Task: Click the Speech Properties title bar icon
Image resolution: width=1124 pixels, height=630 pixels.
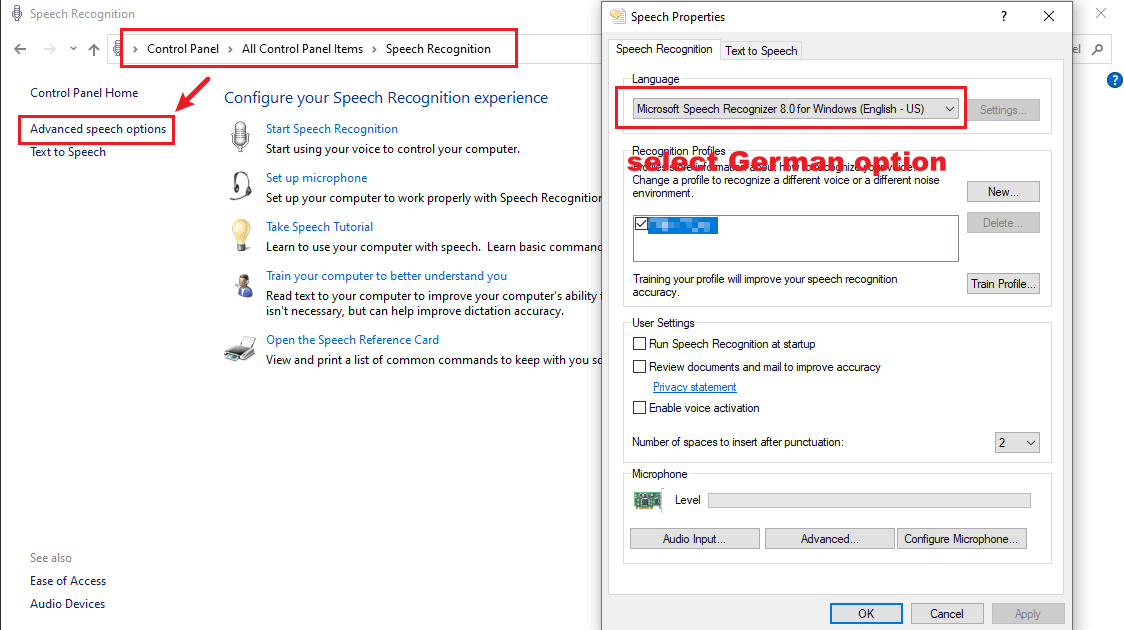Action: coord(617,16)
